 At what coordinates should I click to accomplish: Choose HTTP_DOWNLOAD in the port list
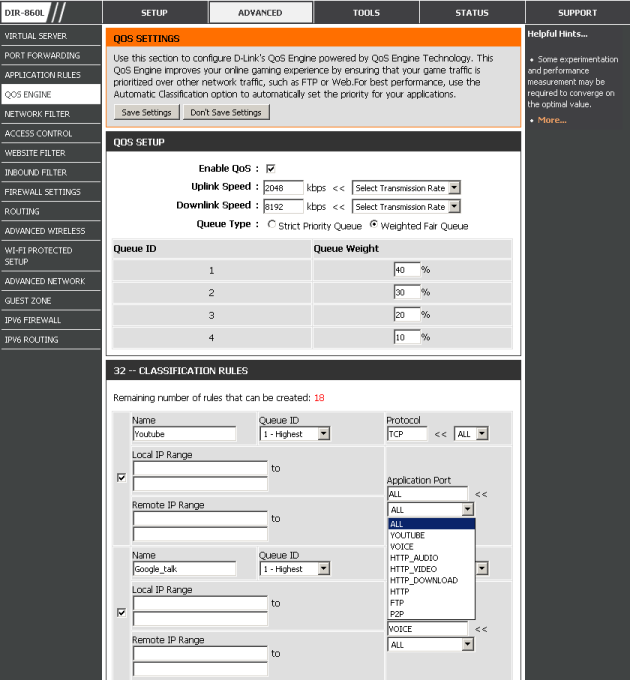(x=431, y=580)
